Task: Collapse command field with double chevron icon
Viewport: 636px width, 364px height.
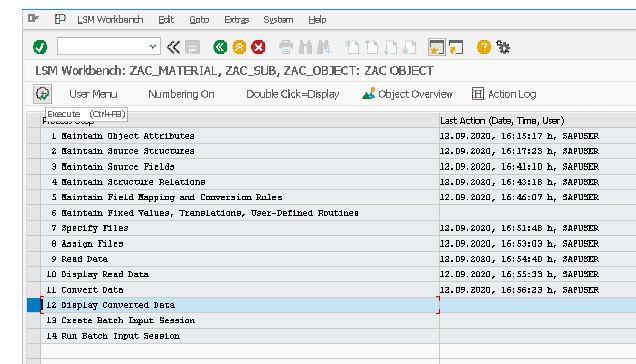Action: pyautogui.click(x=173, y=47)
